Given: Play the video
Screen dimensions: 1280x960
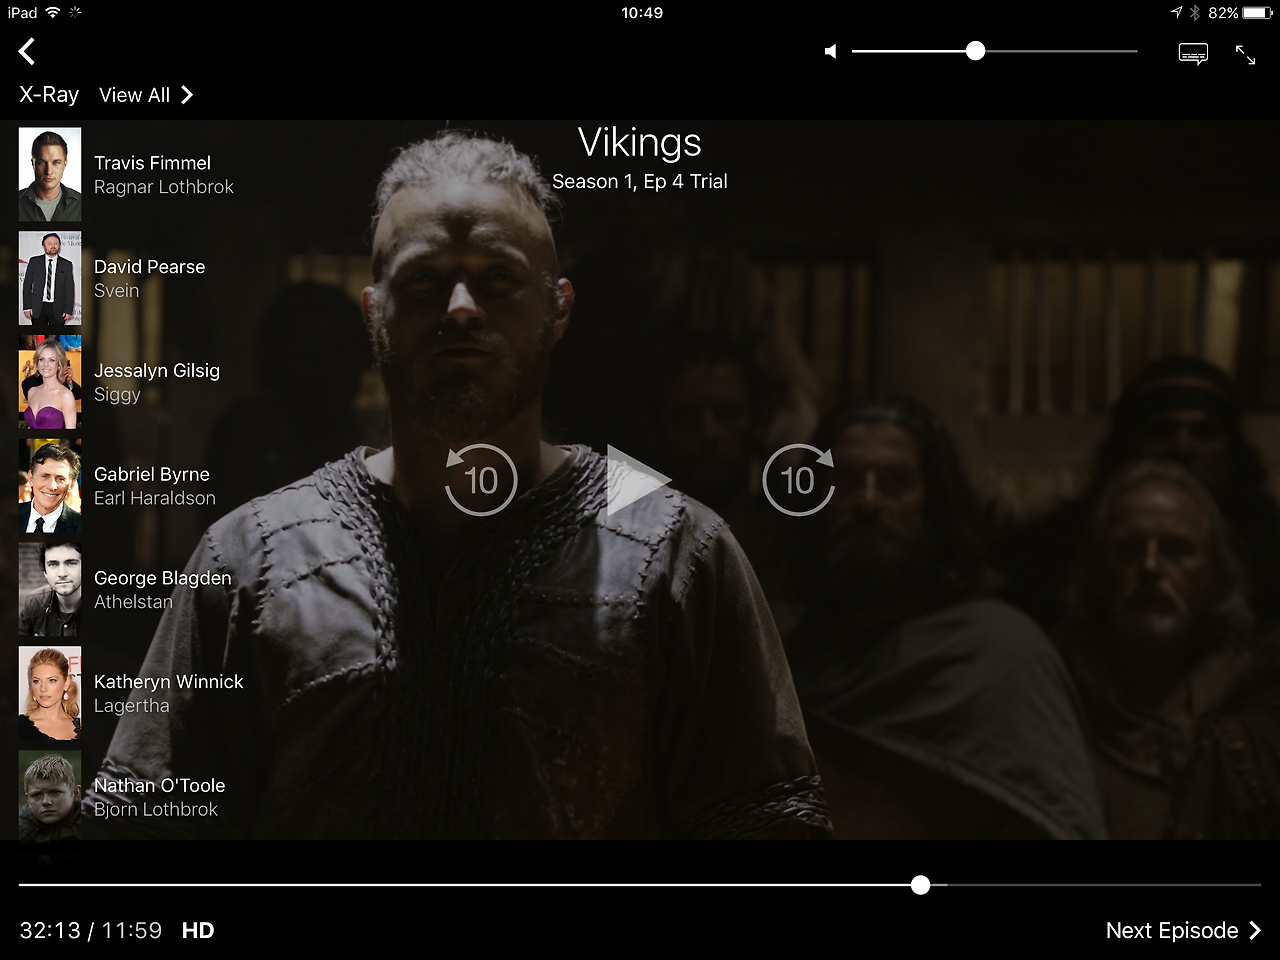Looking at the screenshot, I should tap(638, 481).
